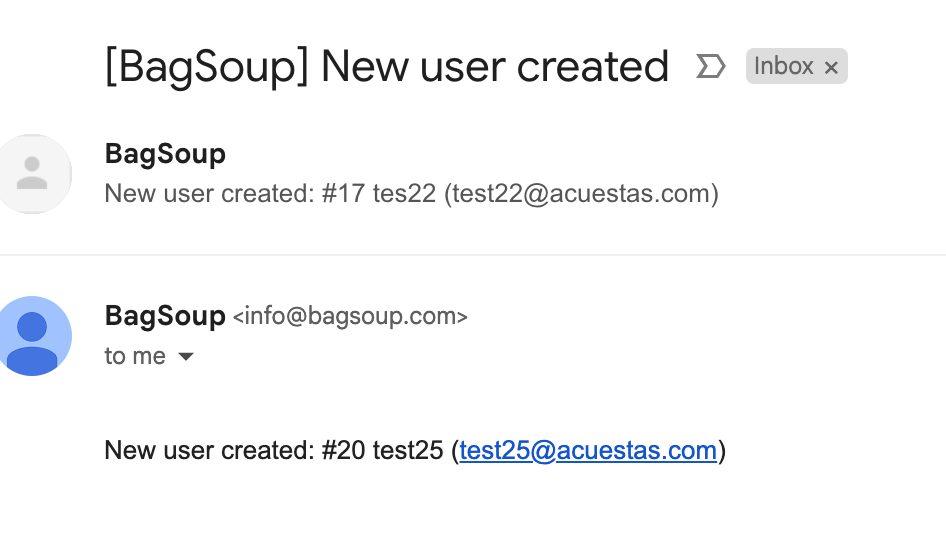Expand the collapsed BagSoup message by sender name
946x558 pixels.
pos(165,154)
